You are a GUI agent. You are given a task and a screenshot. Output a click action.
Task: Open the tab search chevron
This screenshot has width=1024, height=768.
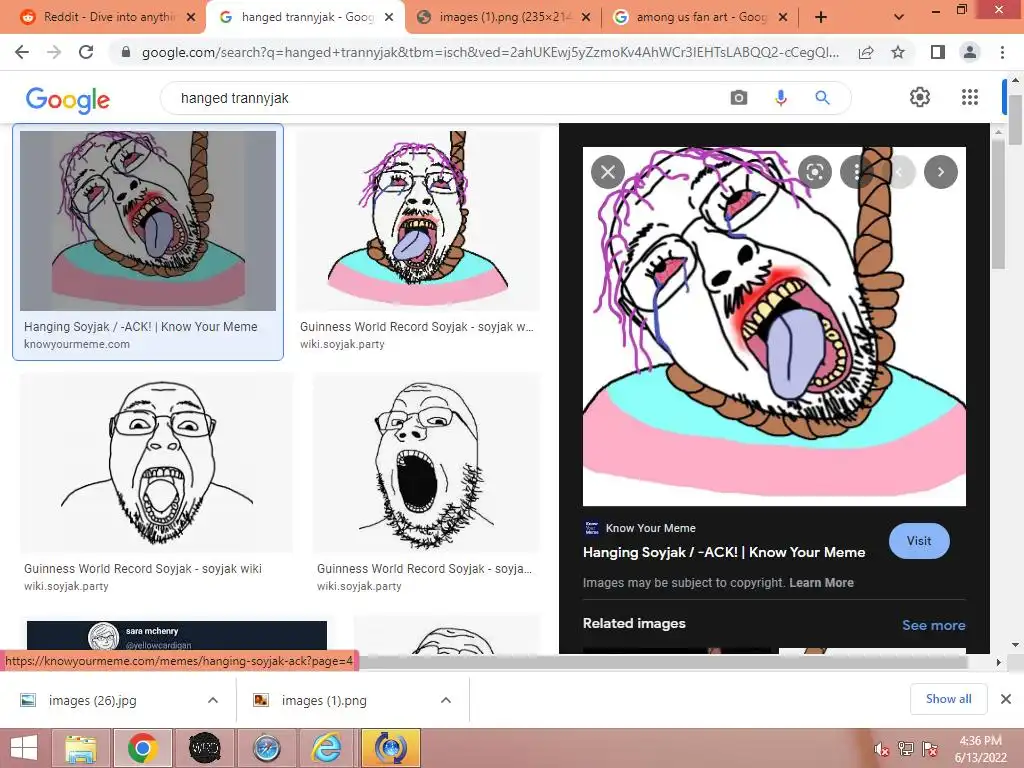click(899, 18)
